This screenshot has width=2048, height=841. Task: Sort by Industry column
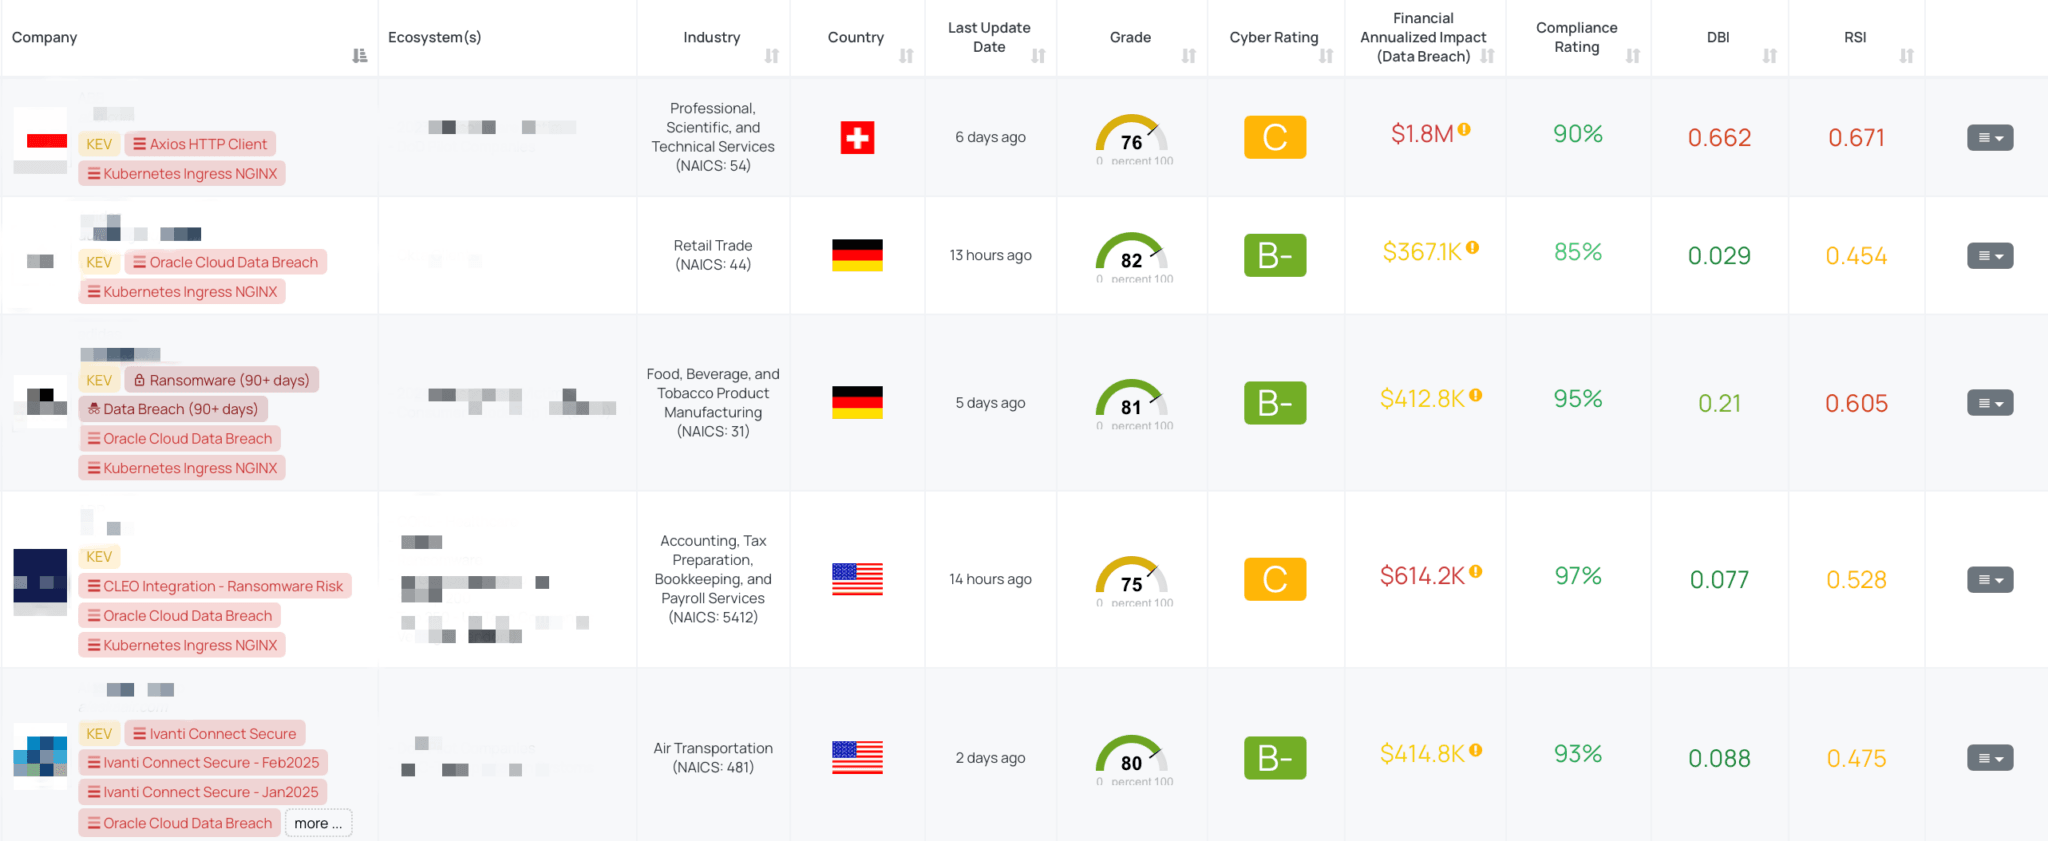tap(772, 56)
